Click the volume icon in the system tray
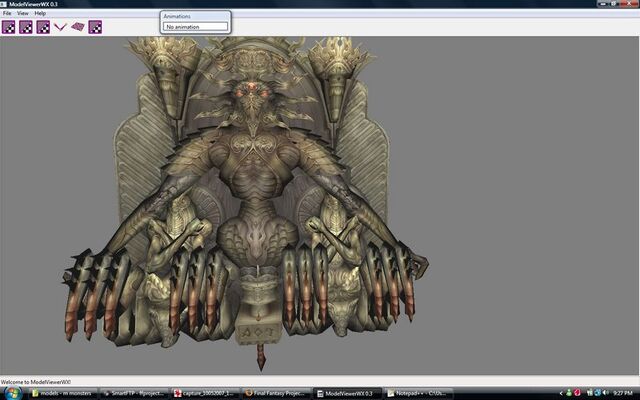This screenshot has height=400, width=640. coord(605,393)
